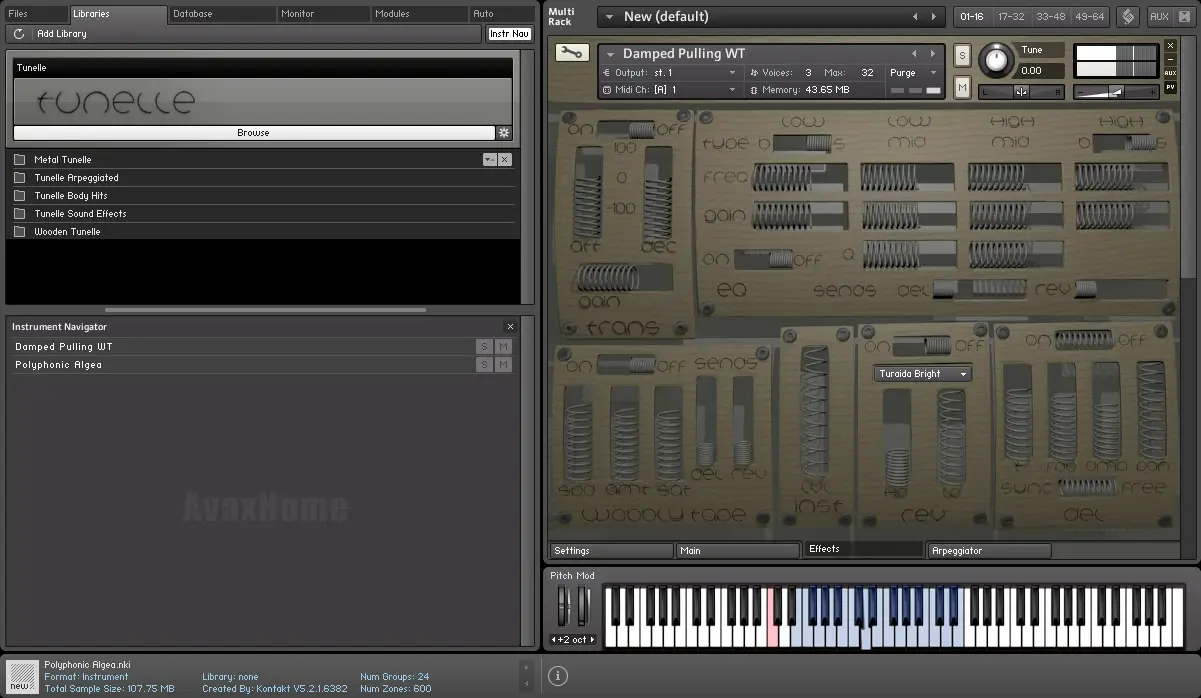Toggle the Instr Nav button
This screenshot has width=1201, height=698.
pyautogui.click(x=509, y=34)
